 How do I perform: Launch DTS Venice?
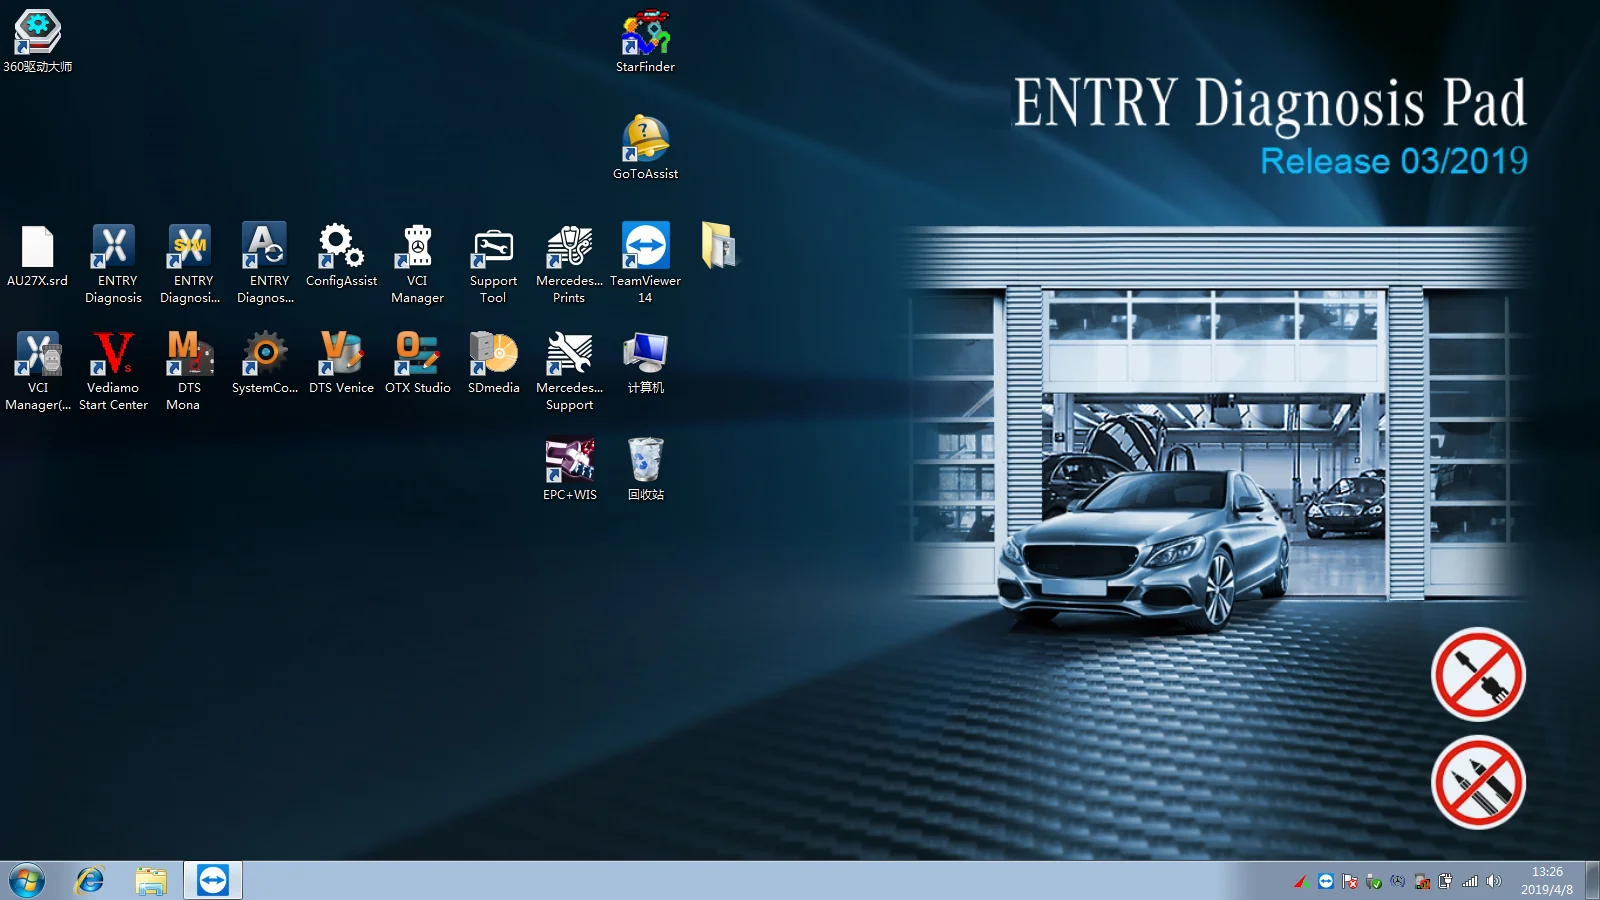341,363
